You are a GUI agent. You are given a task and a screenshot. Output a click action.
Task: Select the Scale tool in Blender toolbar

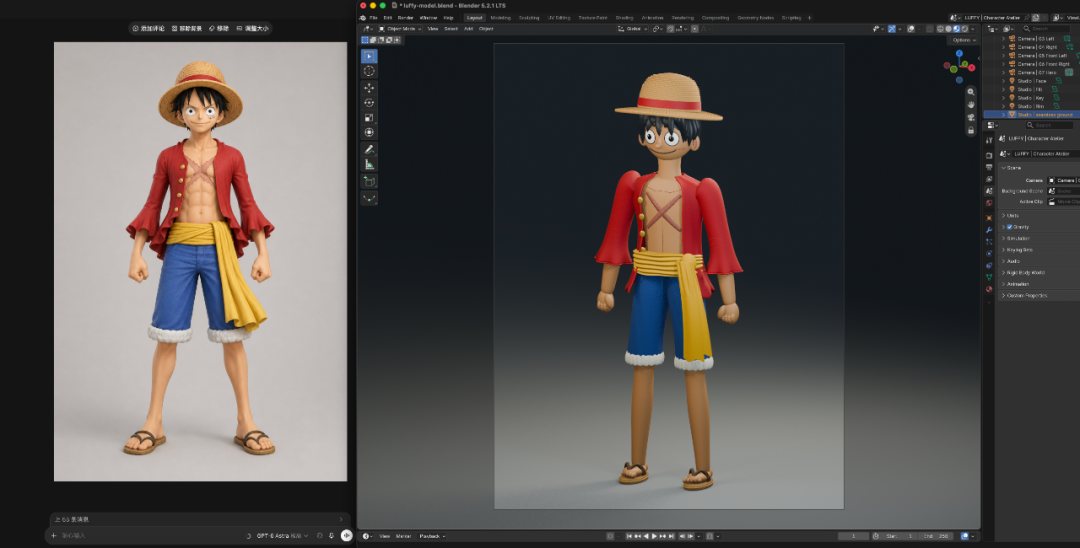pos(369,118)
